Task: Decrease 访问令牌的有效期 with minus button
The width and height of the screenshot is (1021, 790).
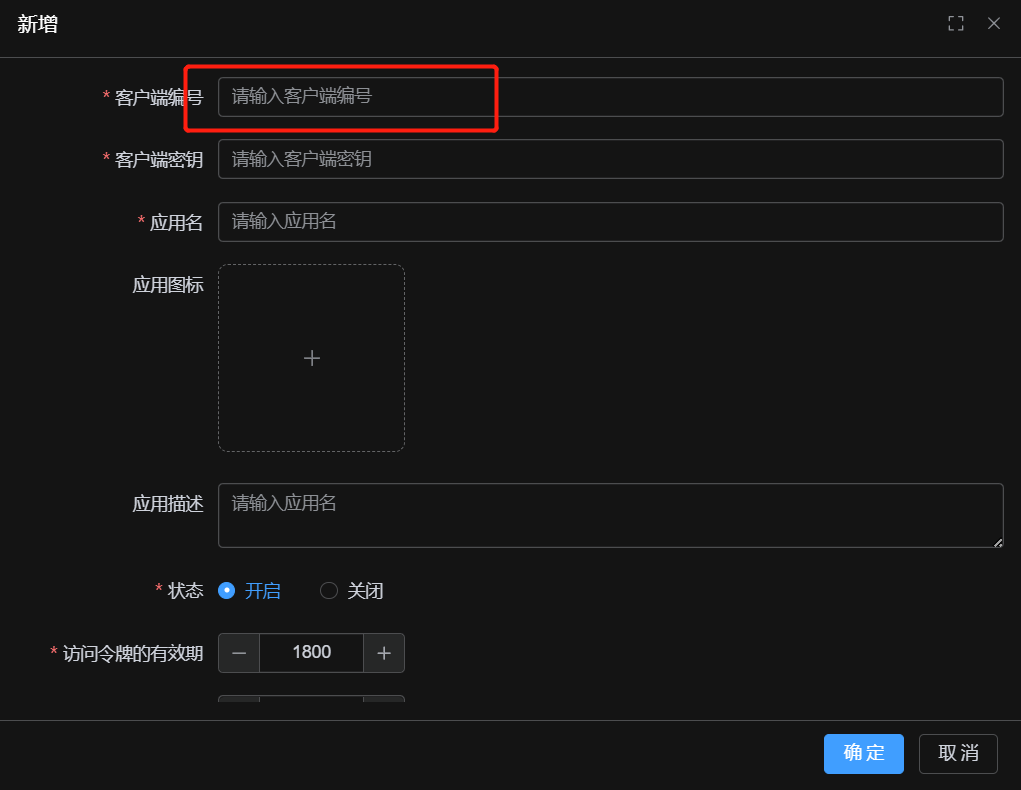Action: pos(239,653)
